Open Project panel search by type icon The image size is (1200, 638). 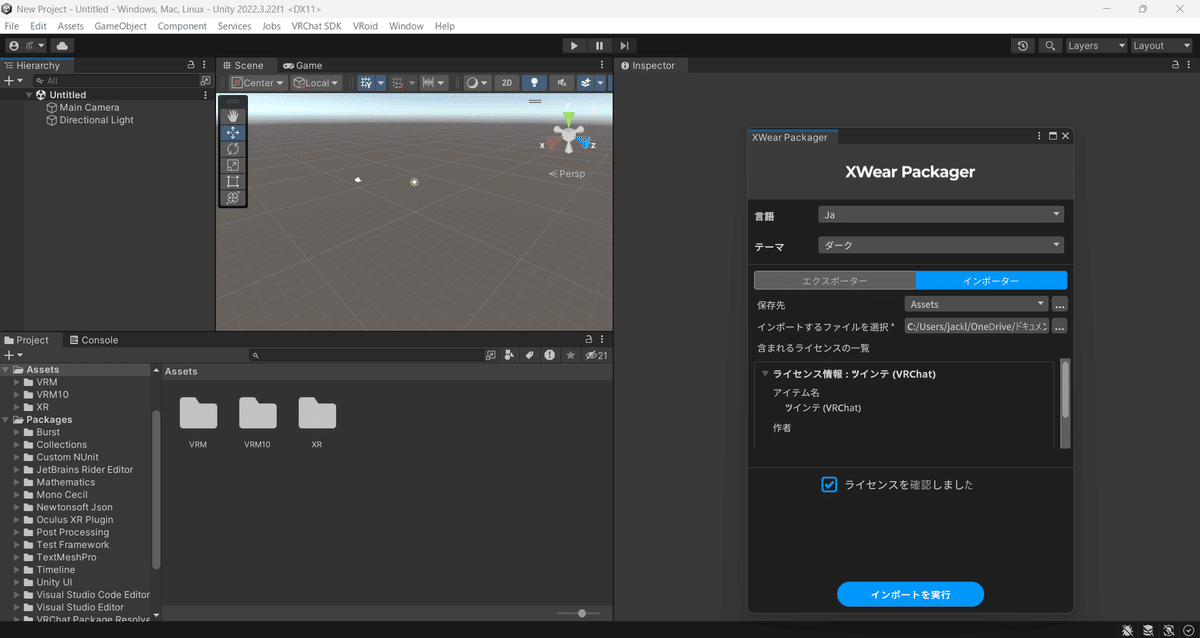(510, 355)
